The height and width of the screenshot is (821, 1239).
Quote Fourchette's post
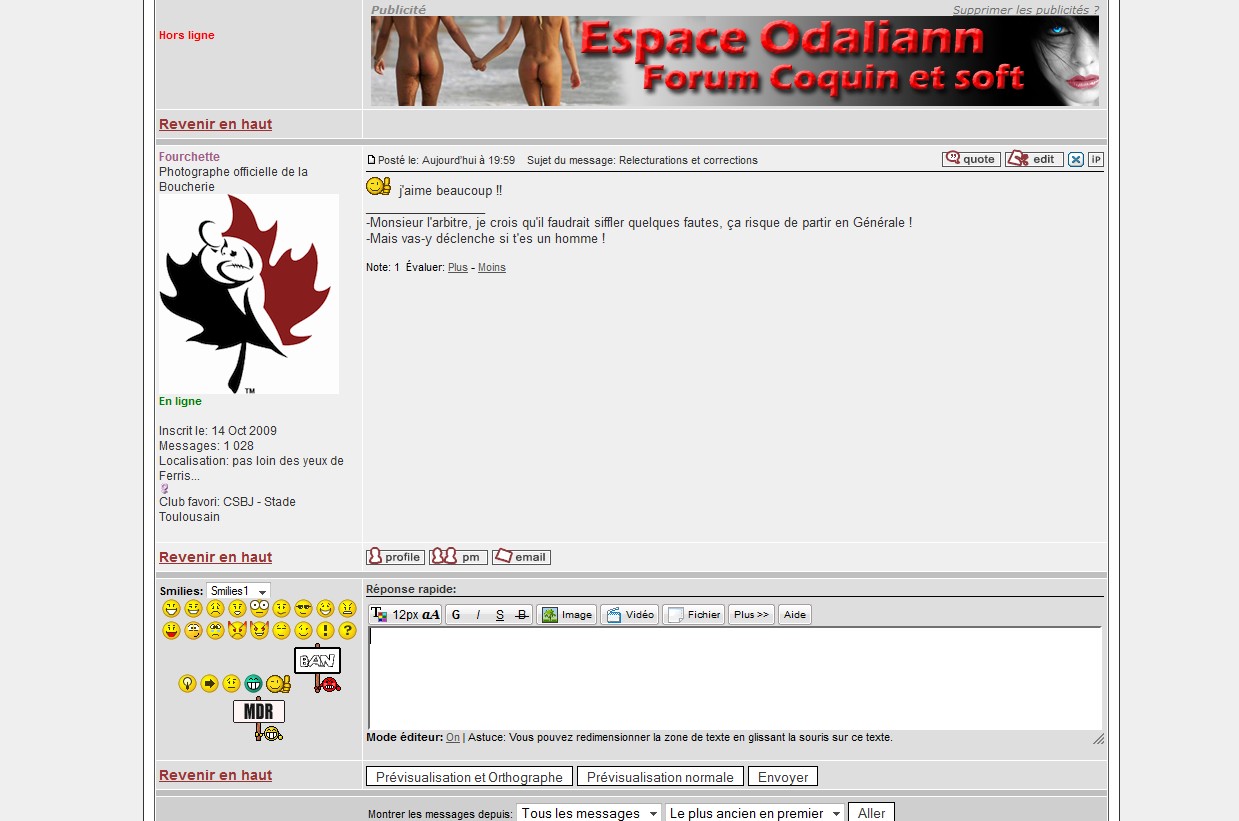971,159
